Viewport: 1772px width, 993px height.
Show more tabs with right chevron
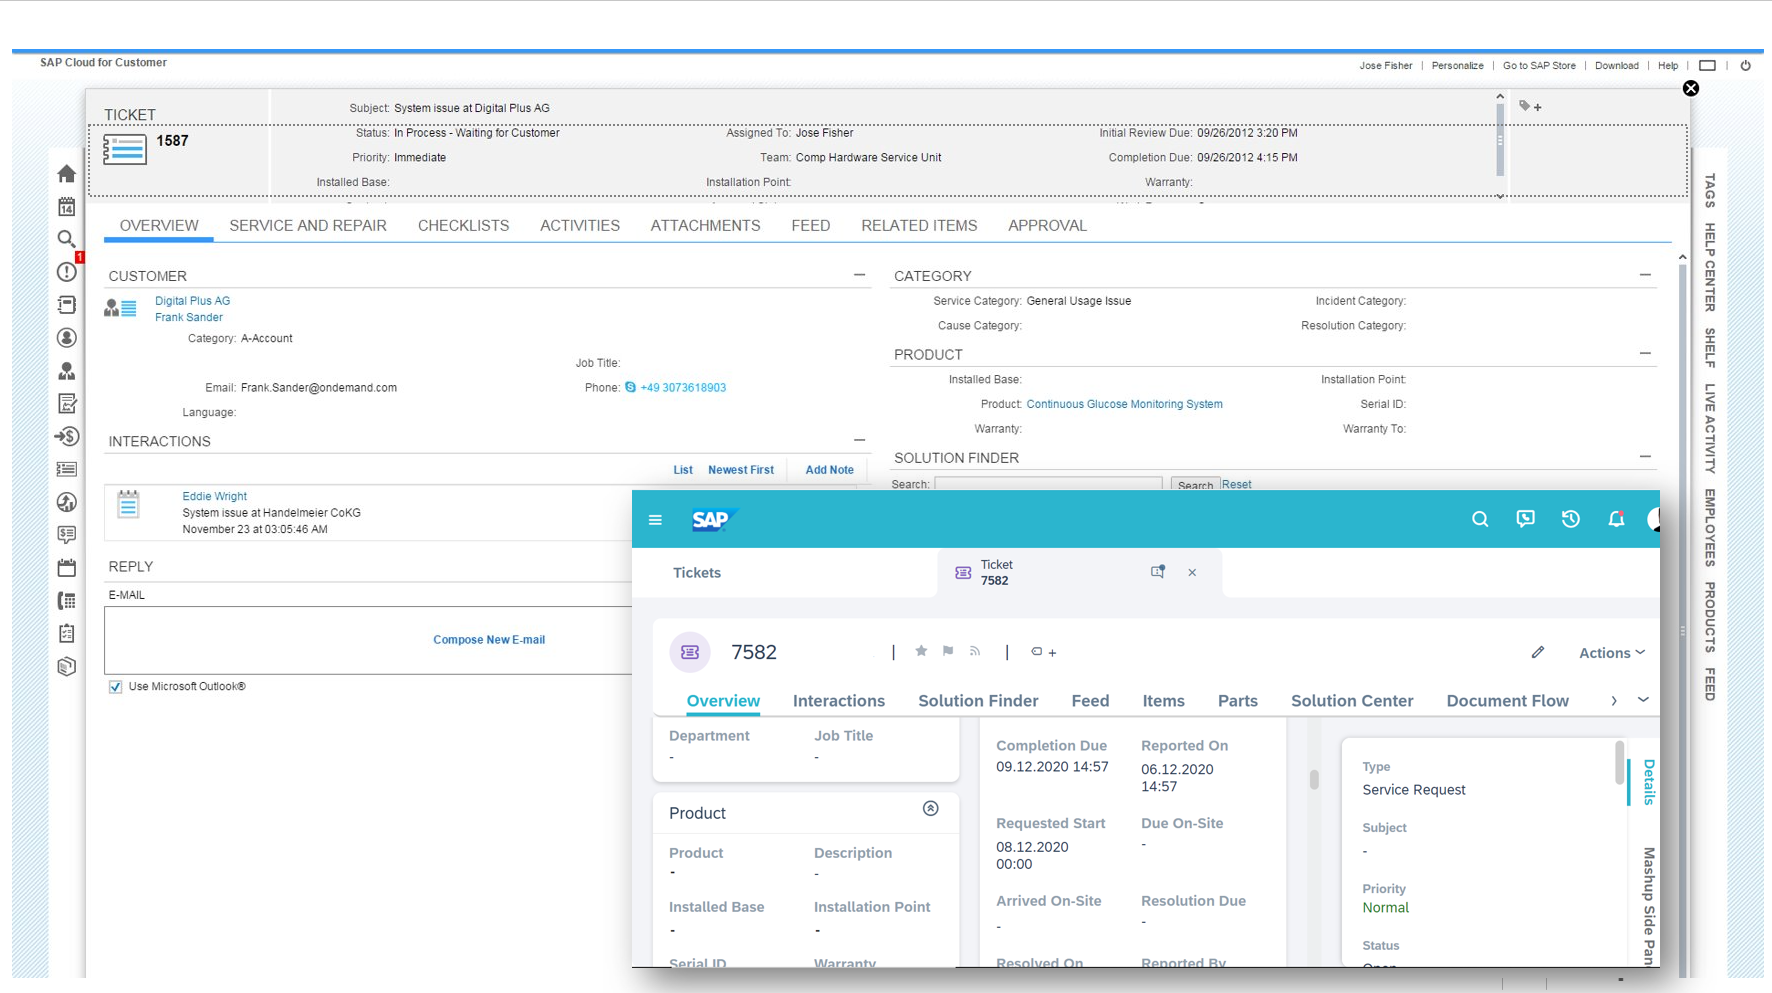pyautogui.click(x=1614, y=701)
